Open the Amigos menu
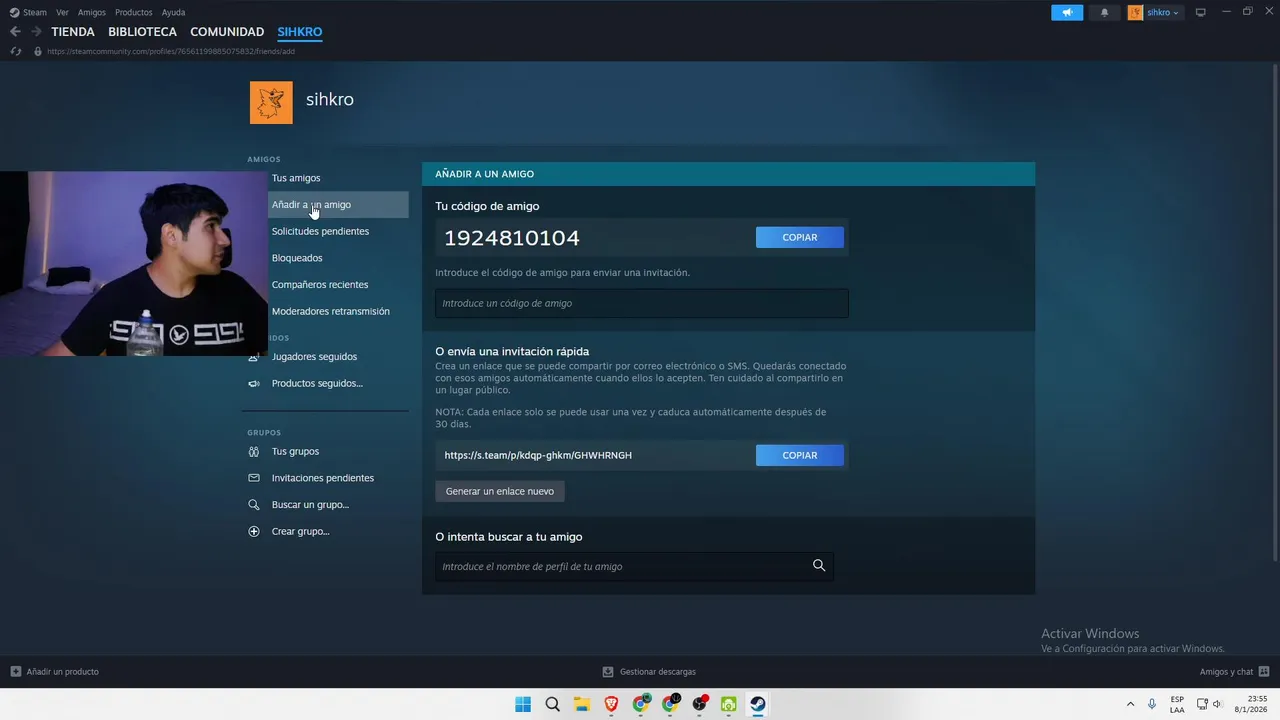The width and height of the screenshot is (1280, 720). point(92,12)
